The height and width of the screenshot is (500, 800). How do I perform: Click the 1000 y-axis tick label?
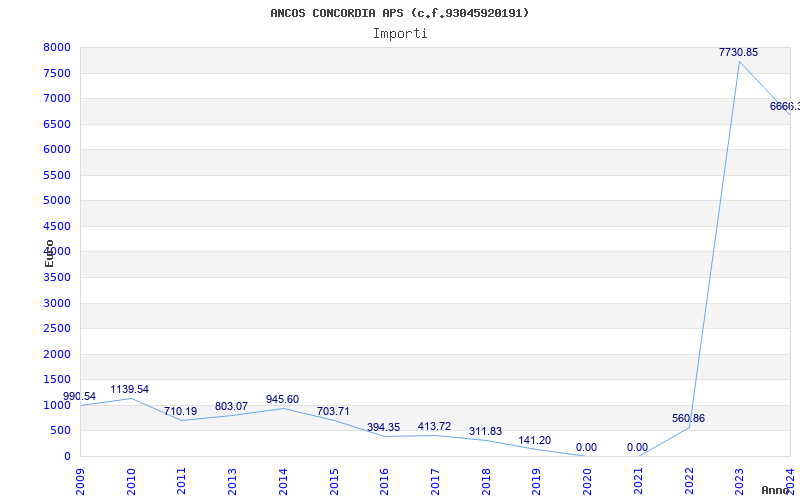pyautogui.click(x=57, y=405)
